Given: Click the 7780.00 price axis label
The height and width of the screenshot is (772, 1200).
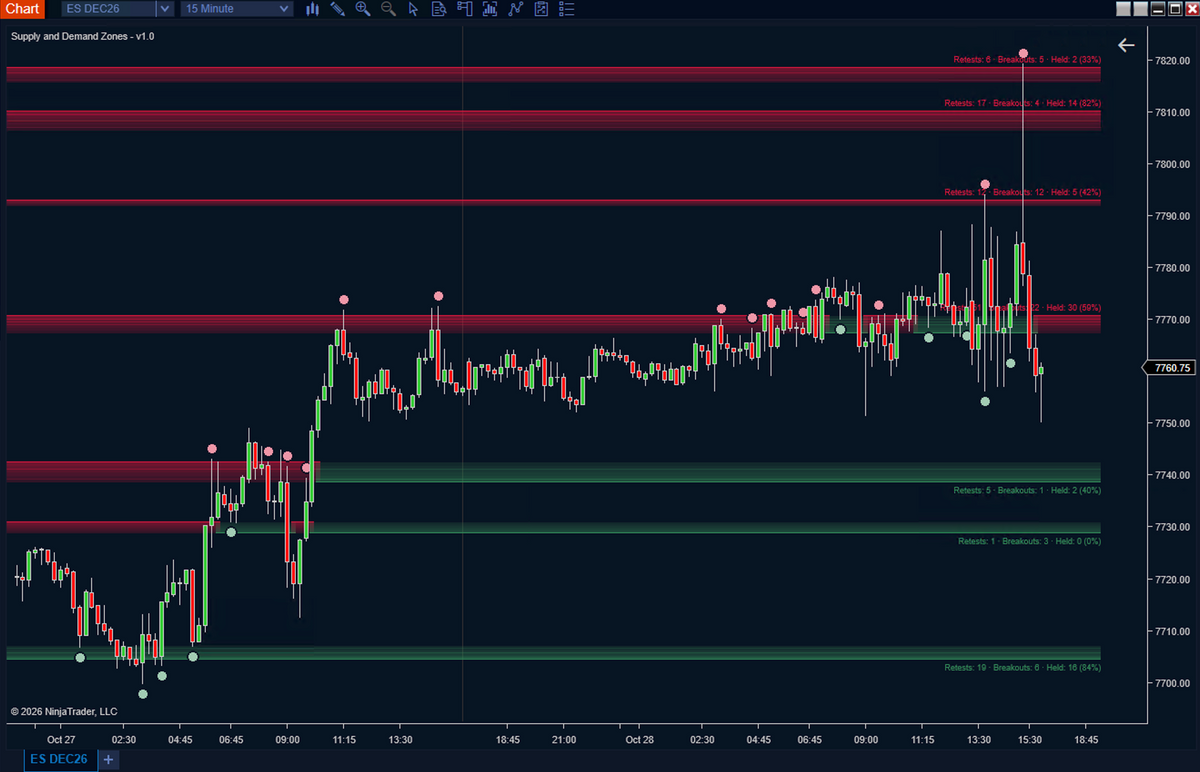Looking at the screenshot, I should point(1171,268).
